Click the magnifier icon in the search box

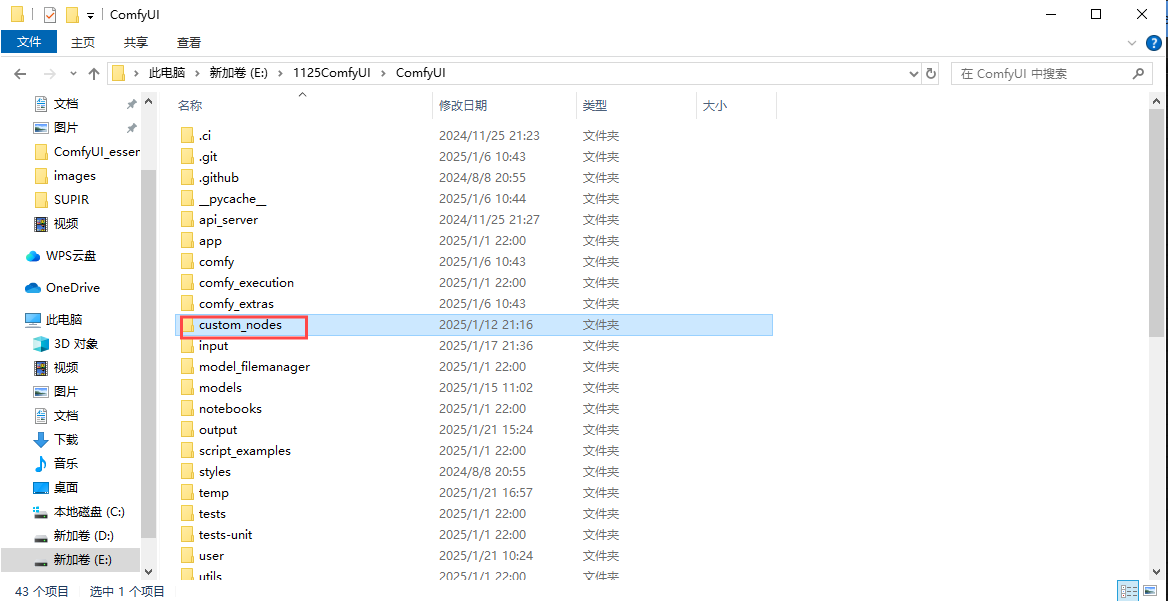(x=1138, y=73)
